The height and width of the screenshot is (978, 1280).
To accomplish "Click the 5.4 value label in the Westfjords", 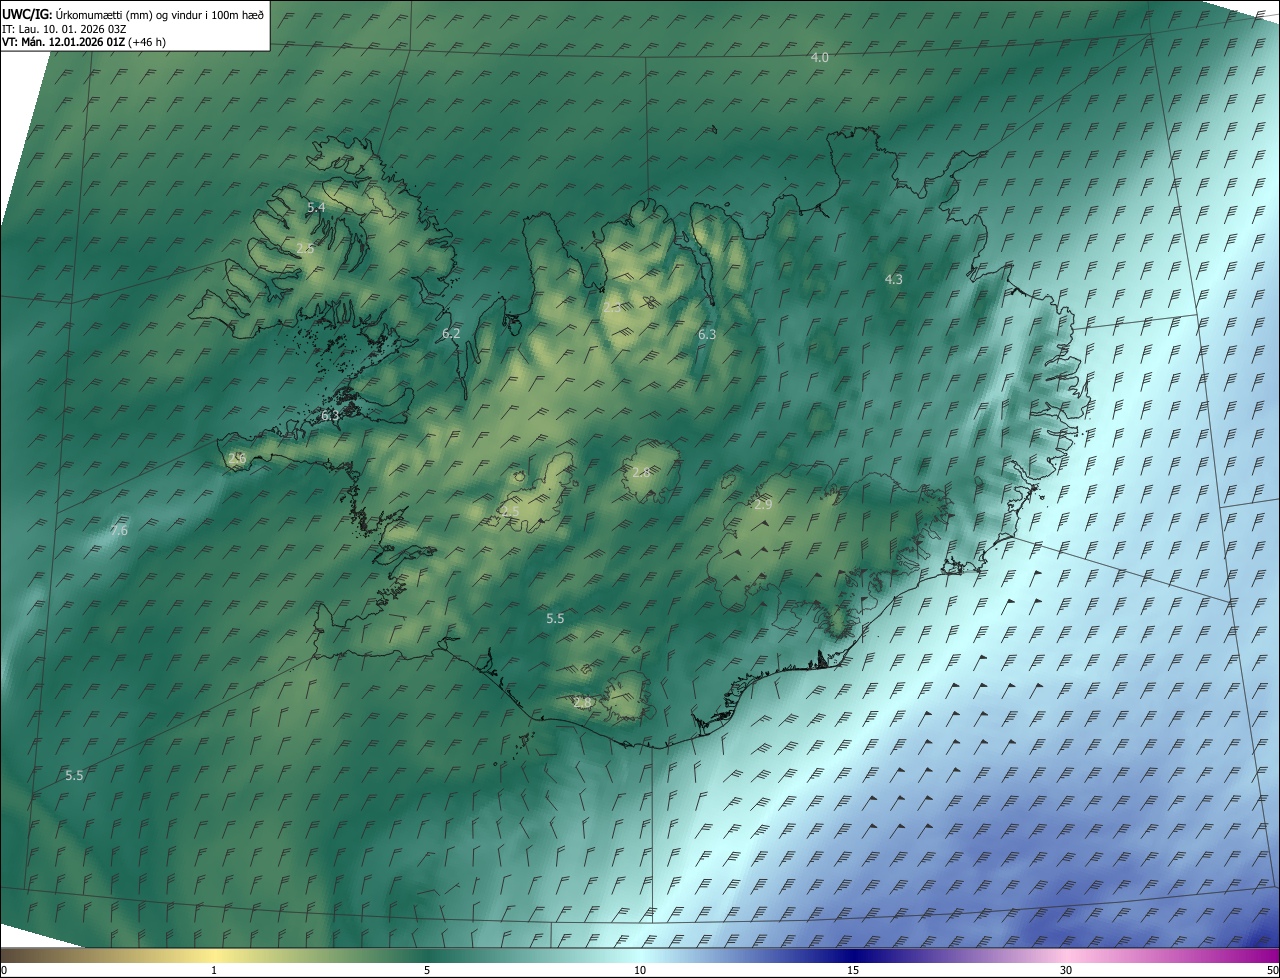I will click(x=316, y=207).
